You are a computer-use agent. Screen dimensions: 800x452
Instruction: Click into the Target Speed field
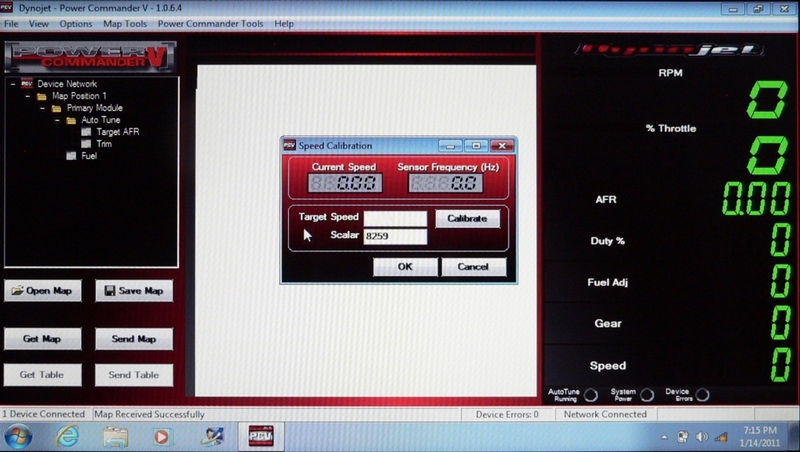[x=395, y=218]
